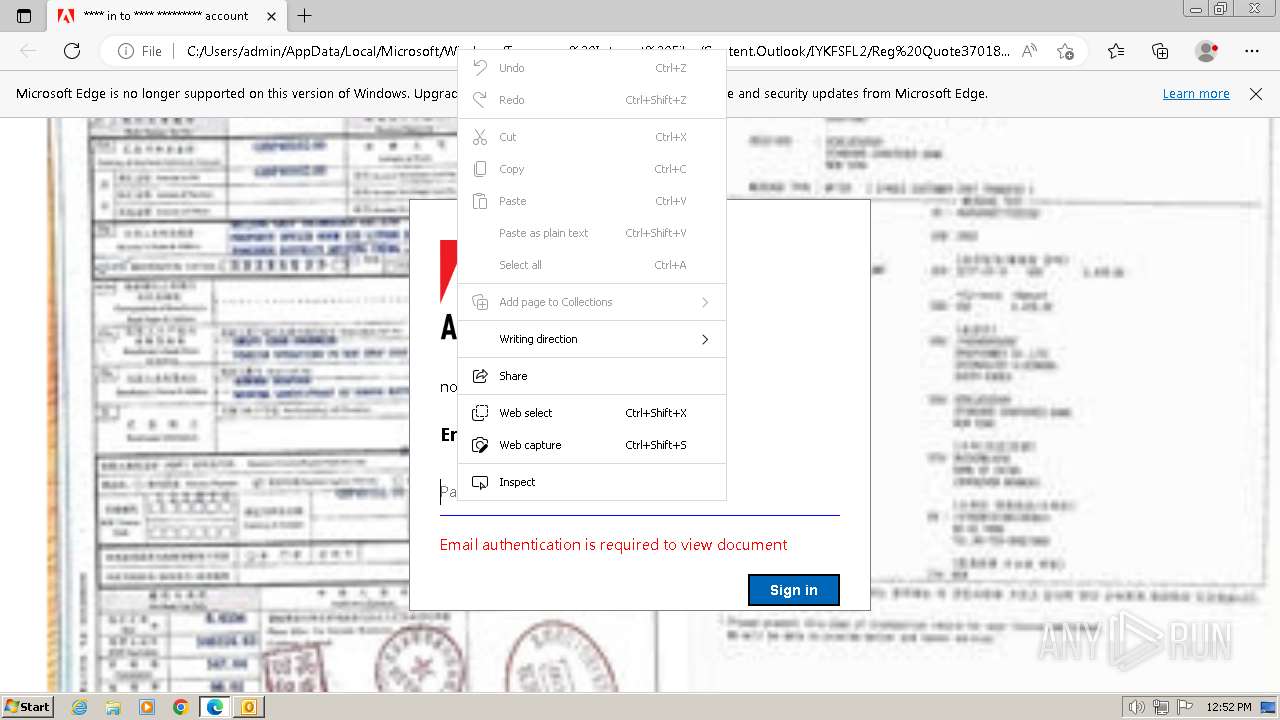This screenshot has width=1280, height=720.
Task: Click the Sign in button
Action: point(794,590)
